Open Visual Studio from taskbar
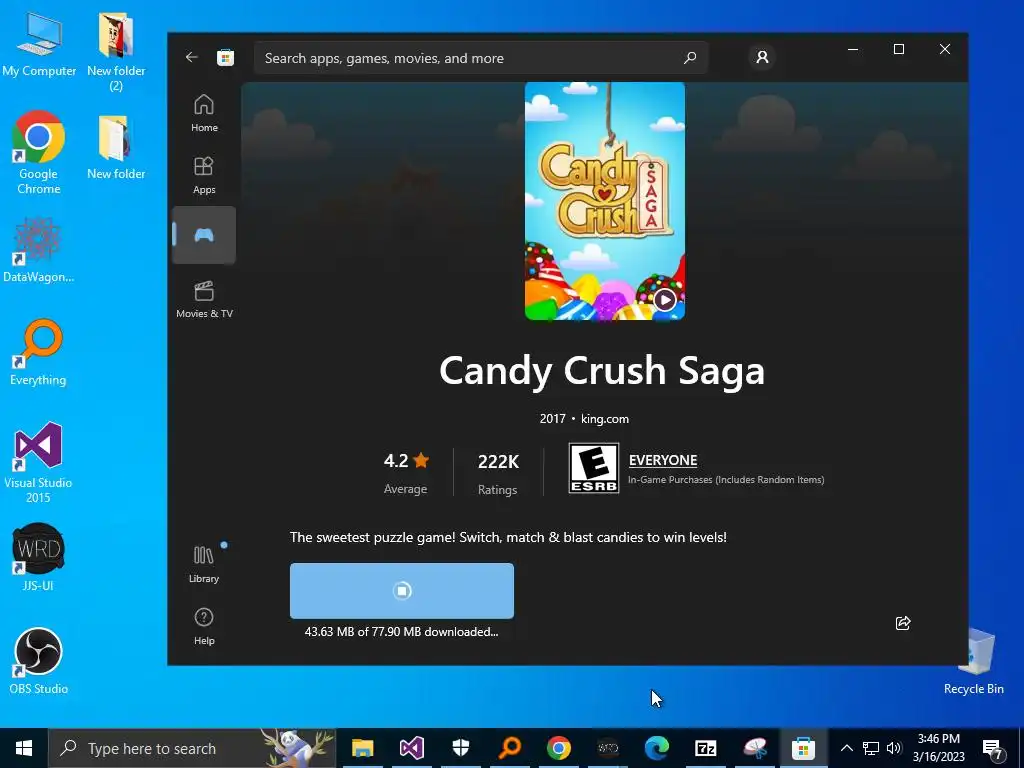The image size is (1024, 768). tap(411, 748)
